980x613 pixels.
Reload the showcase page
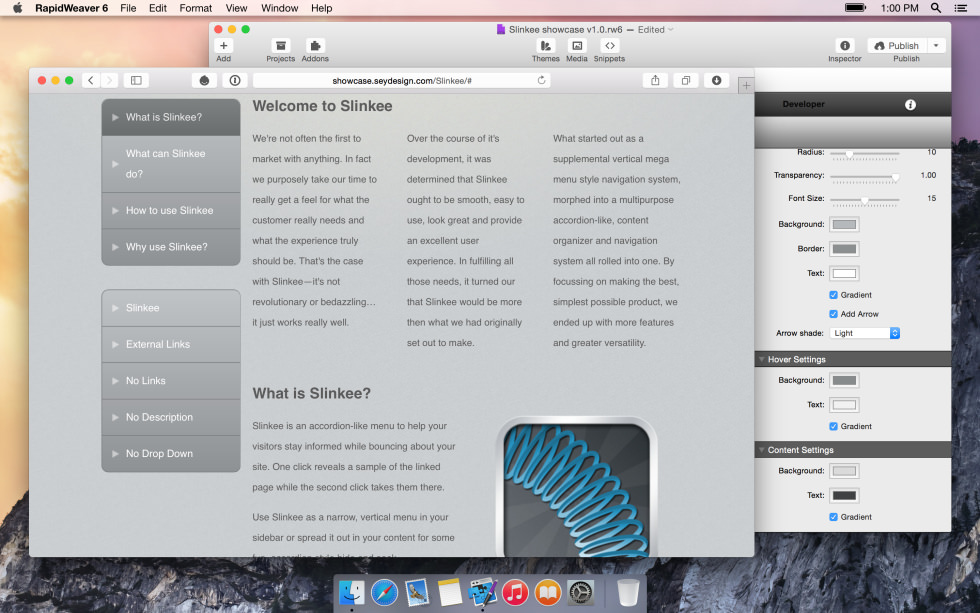[541, 80]
